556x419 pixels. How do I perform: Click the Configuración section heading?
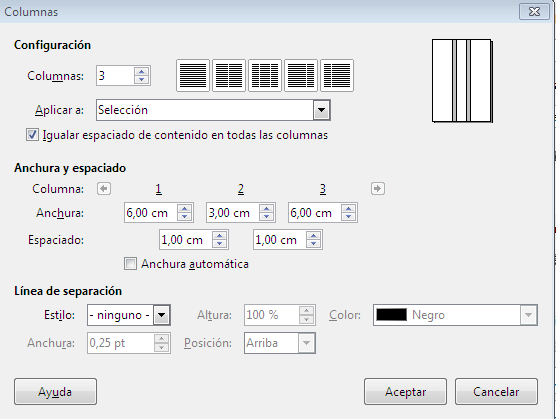[x=52, y=45]
